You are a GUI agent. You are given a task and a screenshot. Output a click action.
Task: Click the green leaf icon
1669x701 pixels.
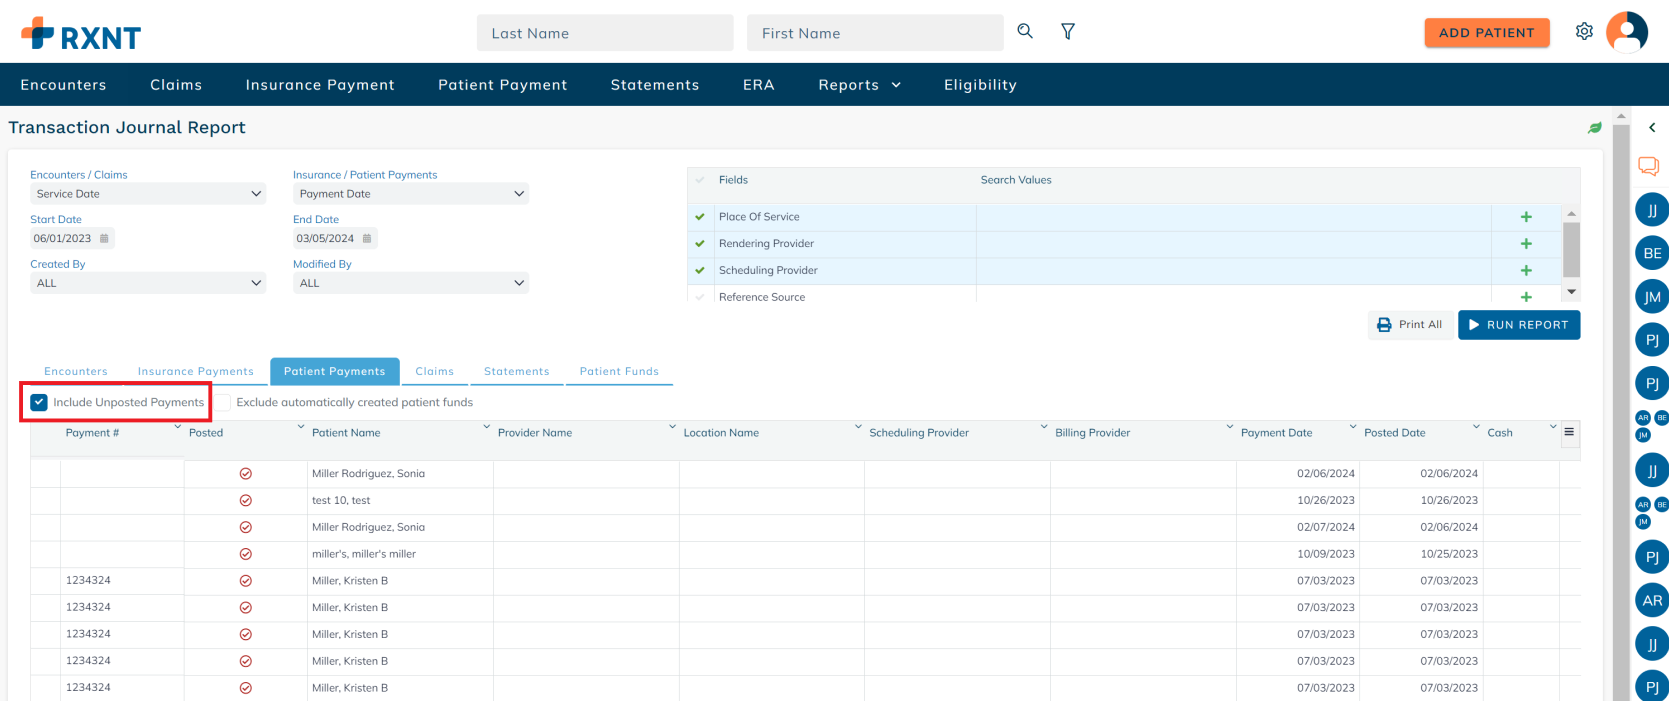pyautogui.click(x=1595, y=127)
